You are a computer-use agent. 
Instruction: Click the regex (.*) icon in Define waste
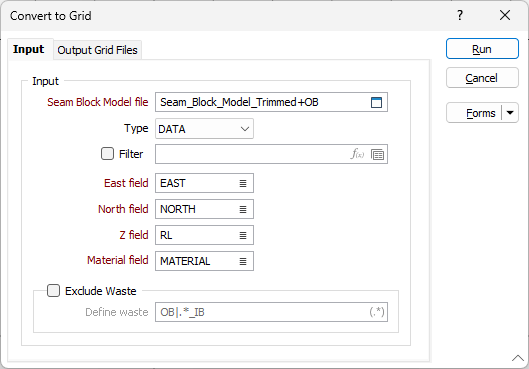click(377, 312)
